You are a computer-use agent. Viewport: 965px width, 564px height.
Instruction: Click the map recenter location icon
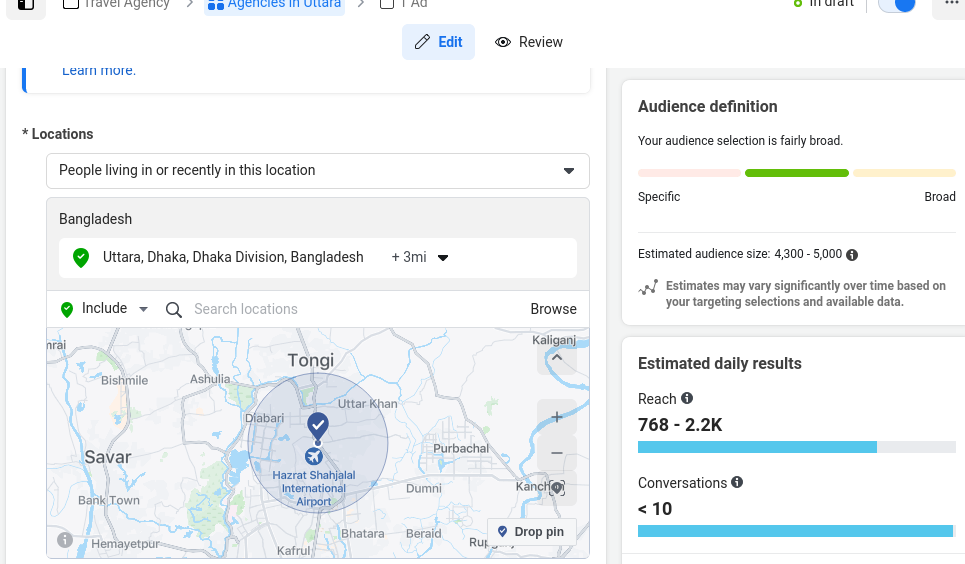[x=557, y=488]
